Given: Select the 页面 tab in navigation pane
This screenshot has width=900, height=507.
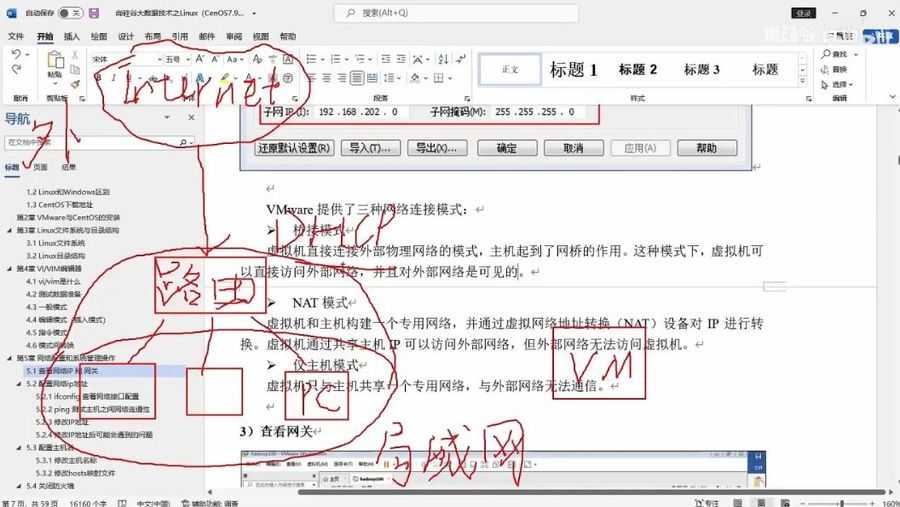Looking at the screenshot, I should (x=40, y=167).
